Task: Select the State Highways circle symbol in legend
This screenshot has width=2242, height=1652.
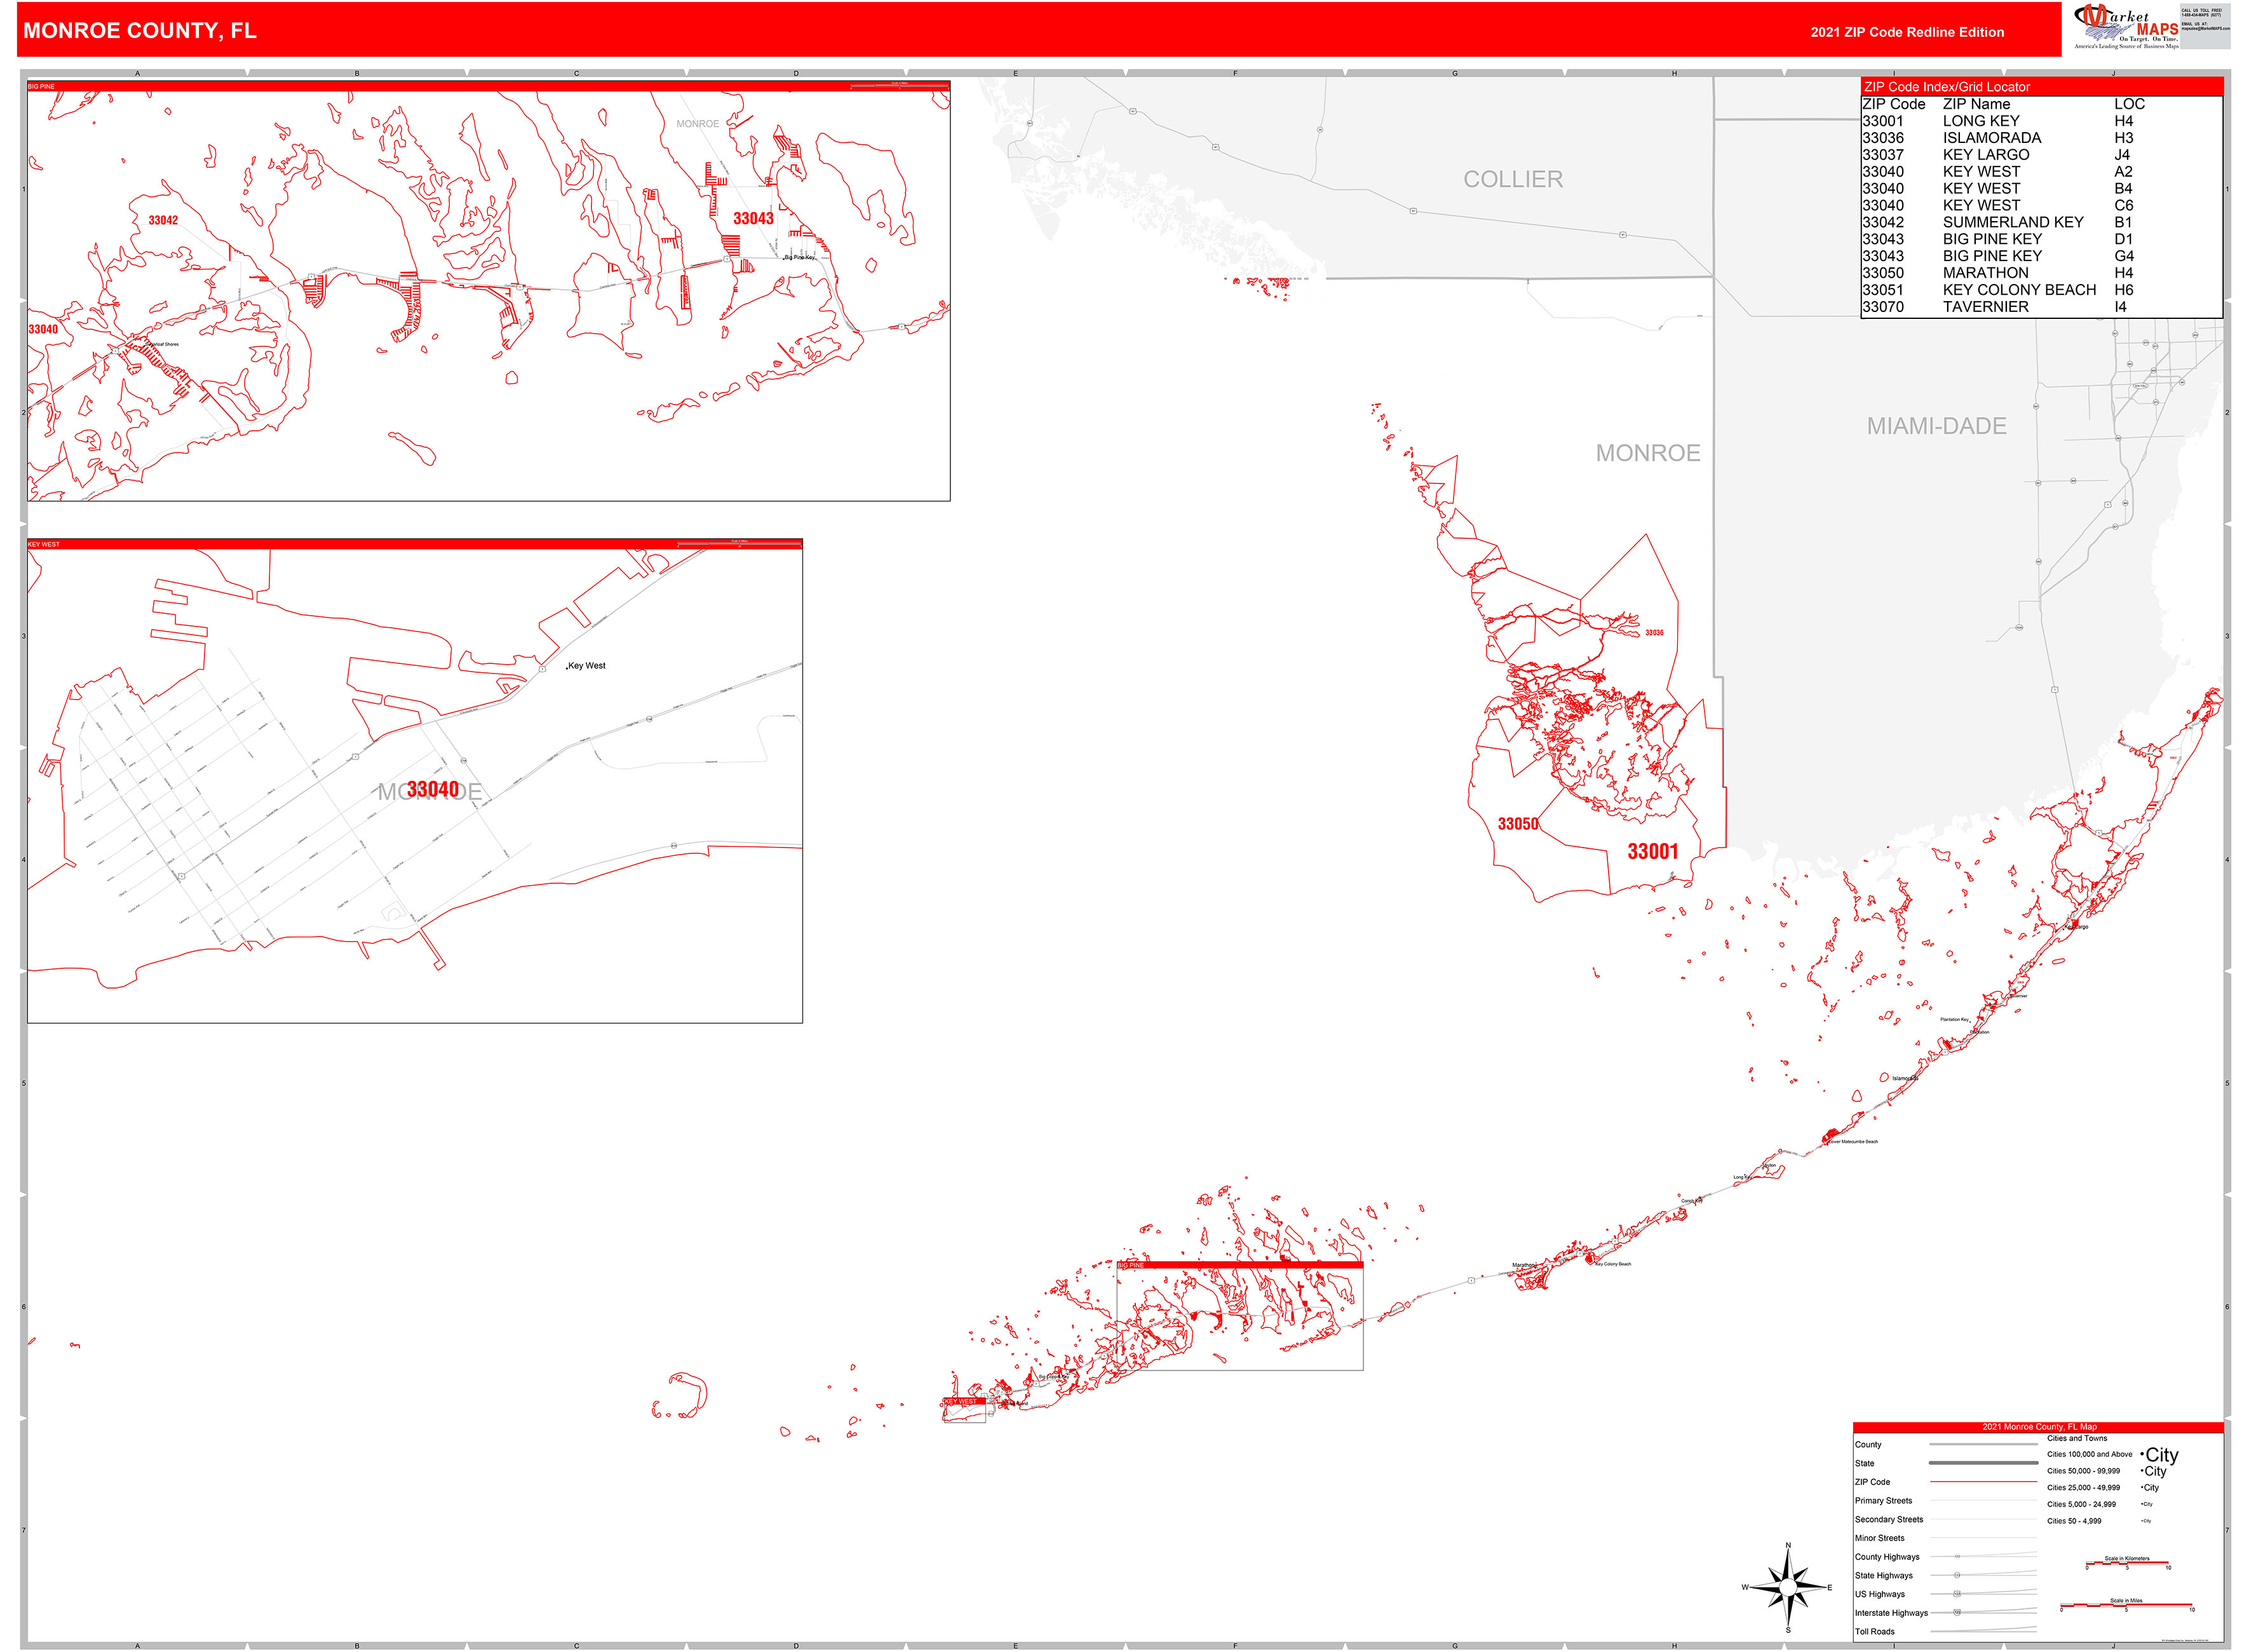Action: pos(1957,1575)
